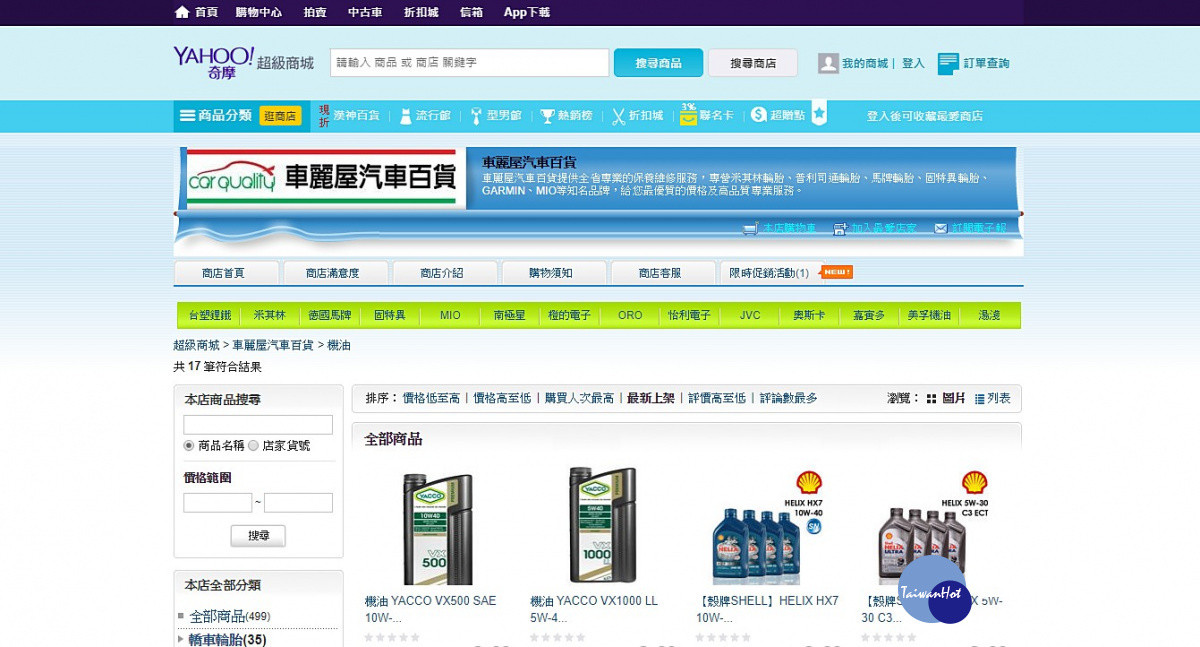Screen dimensions: 1200x647
Task: Open 米其林 brand in the green bar
Action: point(269,315)
